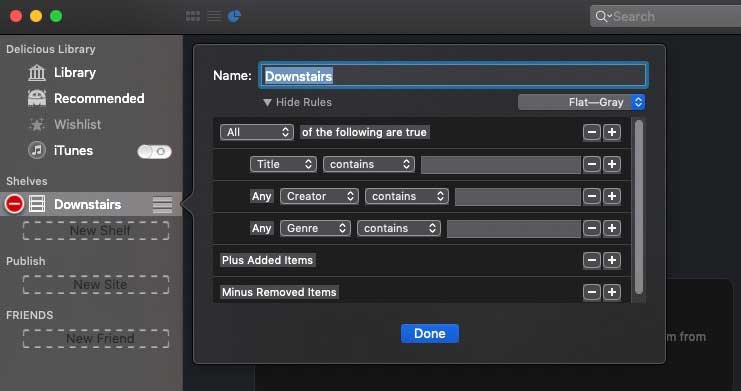Screen dimensions: 741x391
Task: Add a rule after the Genre row
Action: 612,228
